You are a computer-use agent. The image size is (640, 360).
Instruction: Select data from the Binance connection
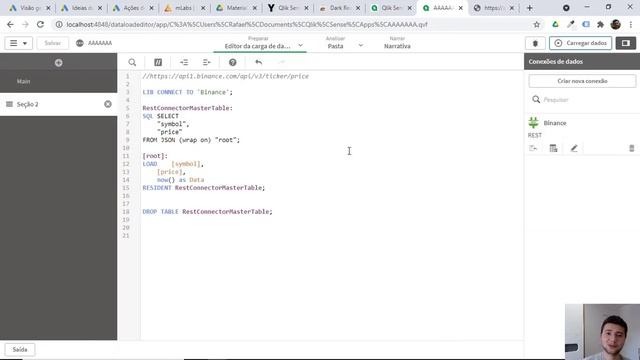click(553, 149)
